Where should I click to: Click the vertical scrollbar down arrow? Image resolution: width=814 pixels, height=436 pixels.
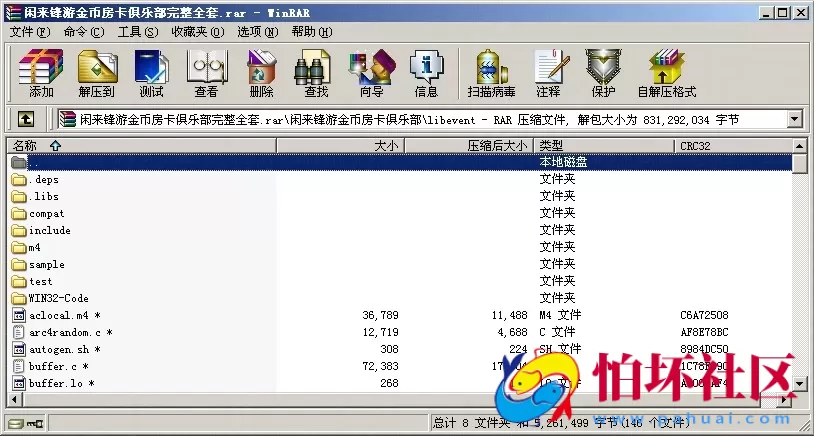(x=800, y=385)
